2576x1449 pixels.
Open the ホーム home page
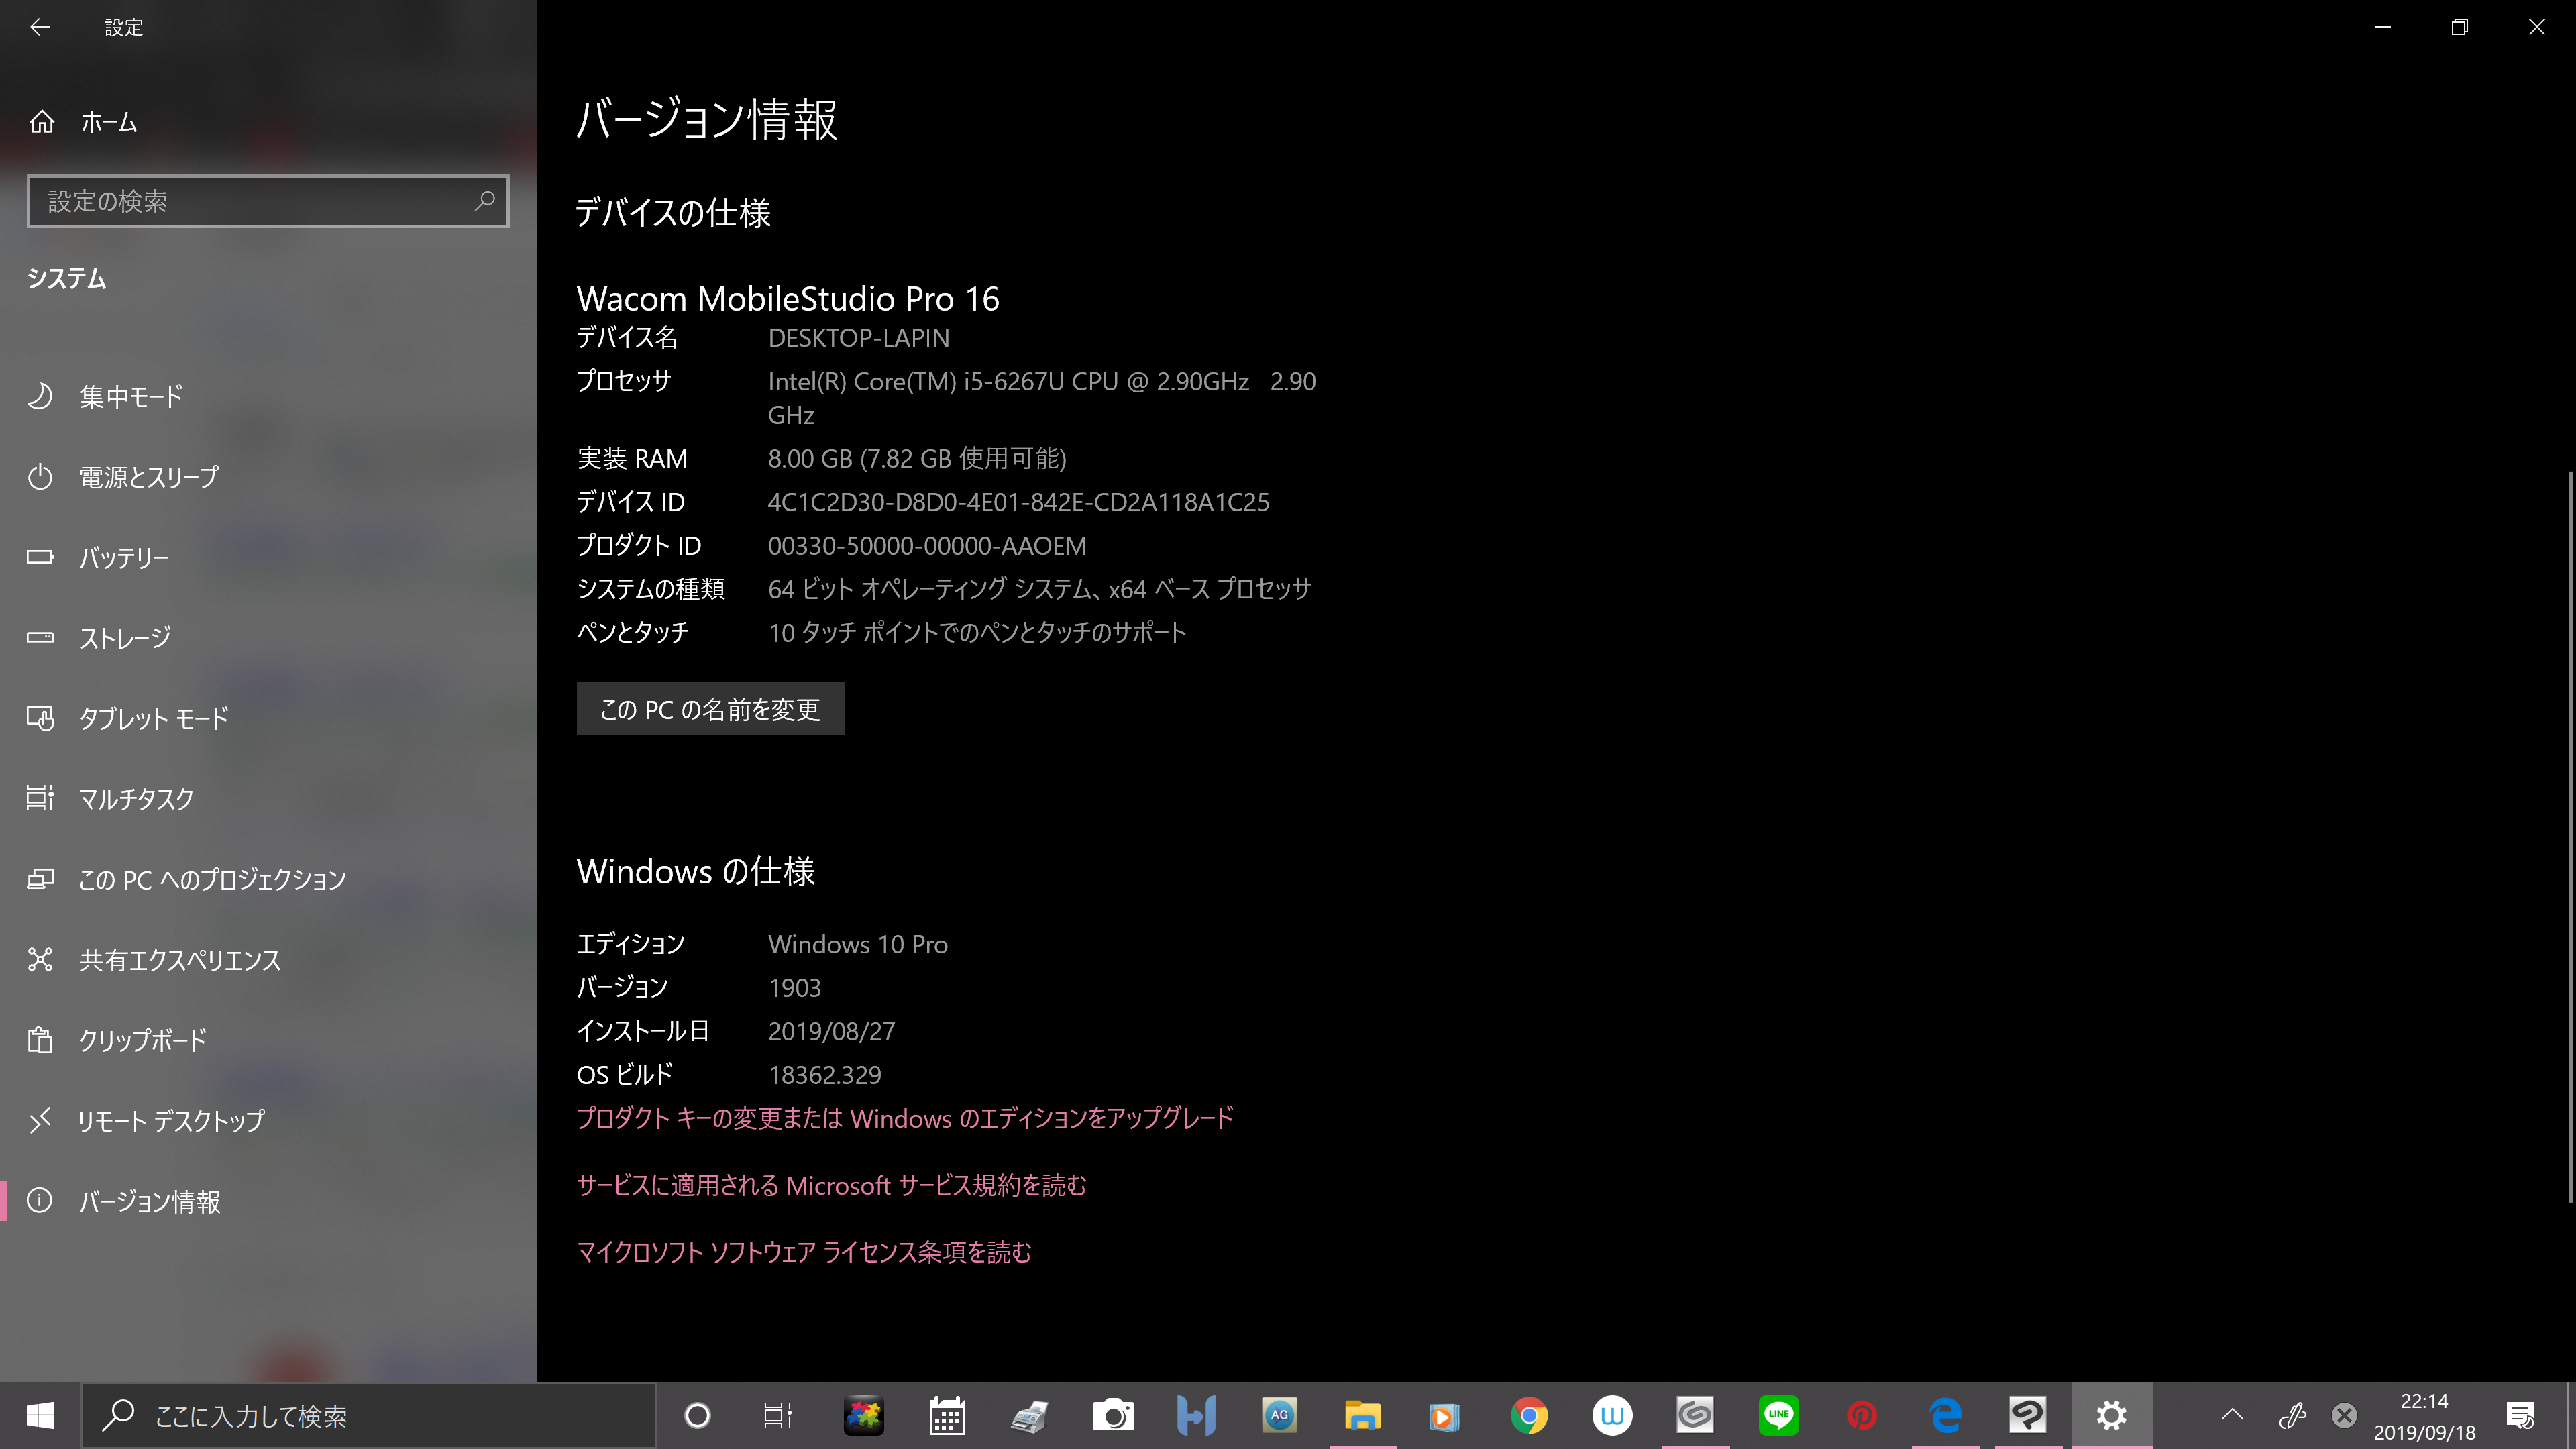108,122
